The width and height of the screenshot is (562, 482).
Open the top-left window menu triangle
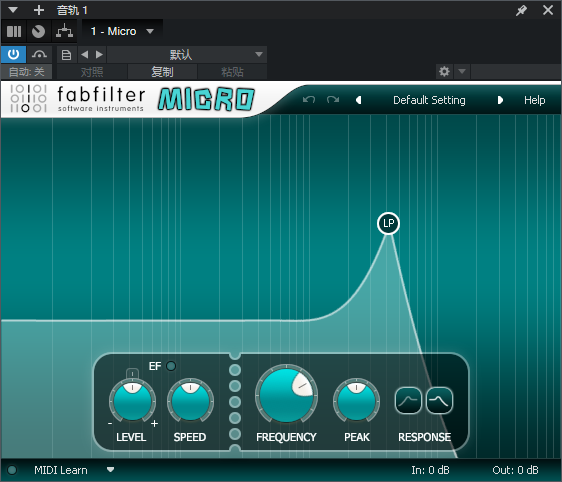(x=13, y=10)
